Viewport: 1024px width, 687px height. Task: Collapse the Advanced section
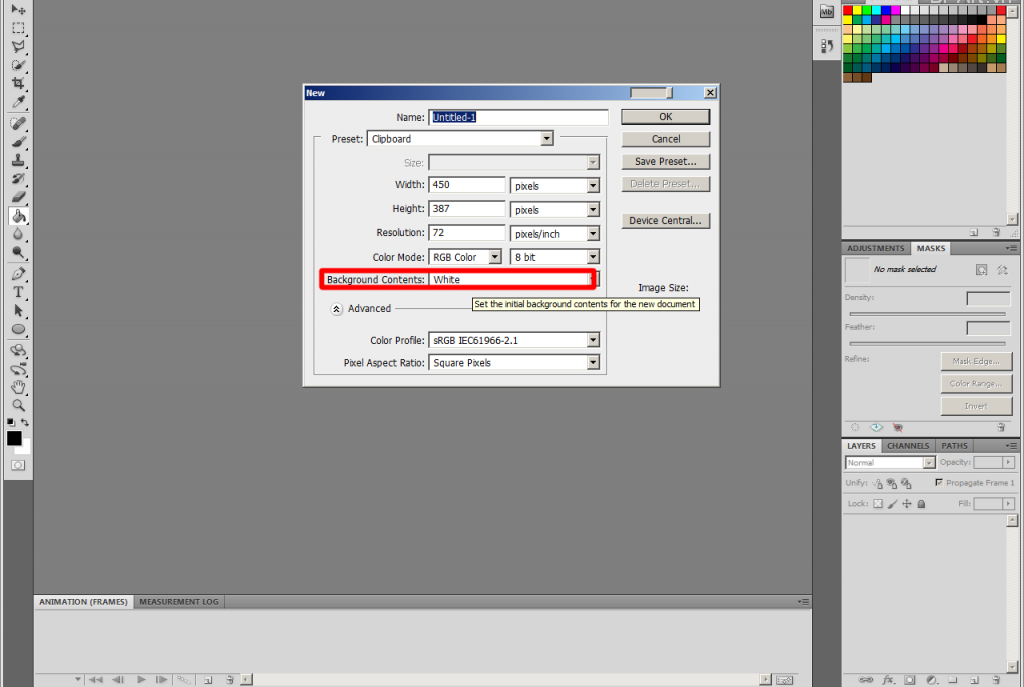pyautogui.click(x=337, y=309)
